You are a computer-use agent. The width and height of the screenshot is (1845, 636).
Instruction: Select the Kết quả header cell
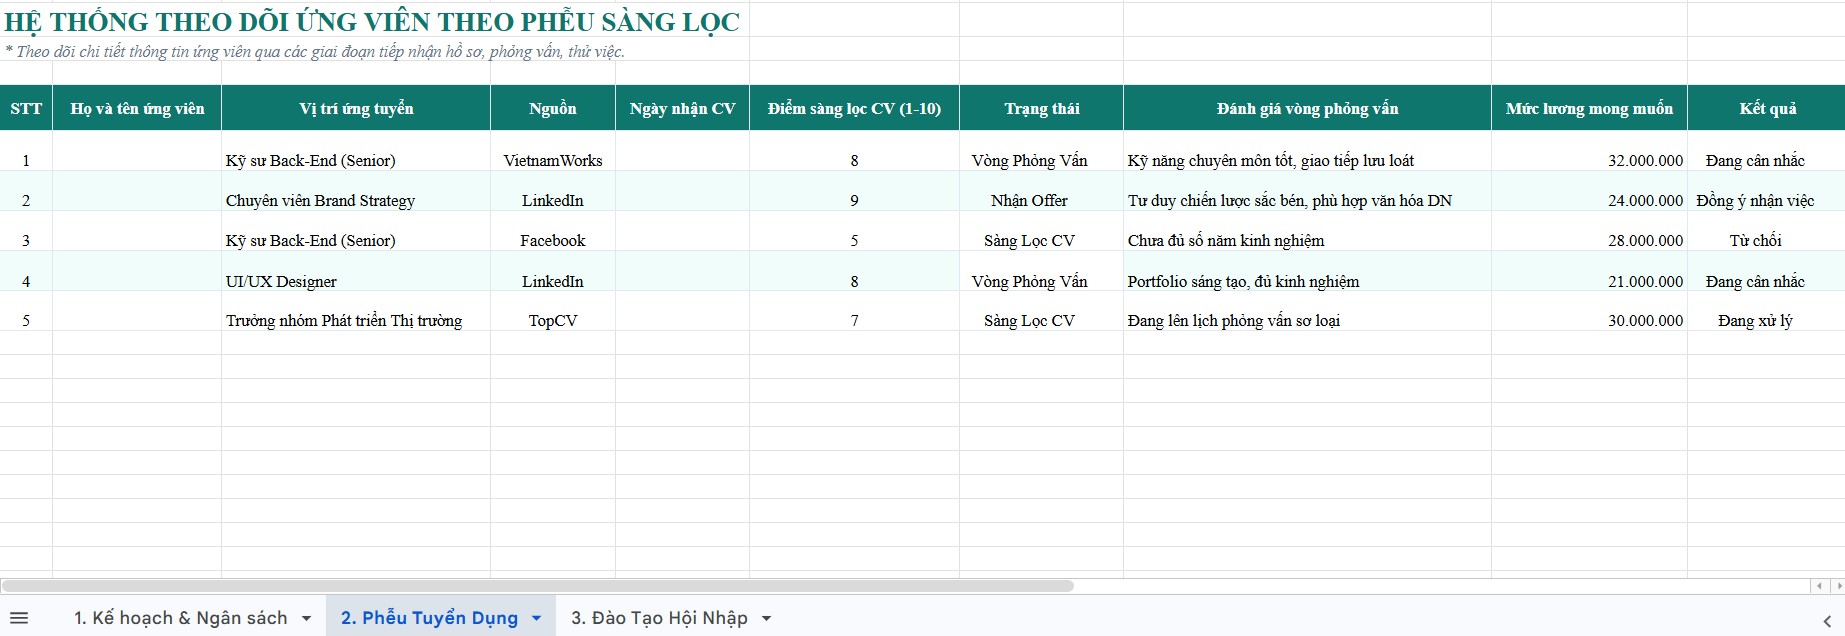[x=1767, y=108]
